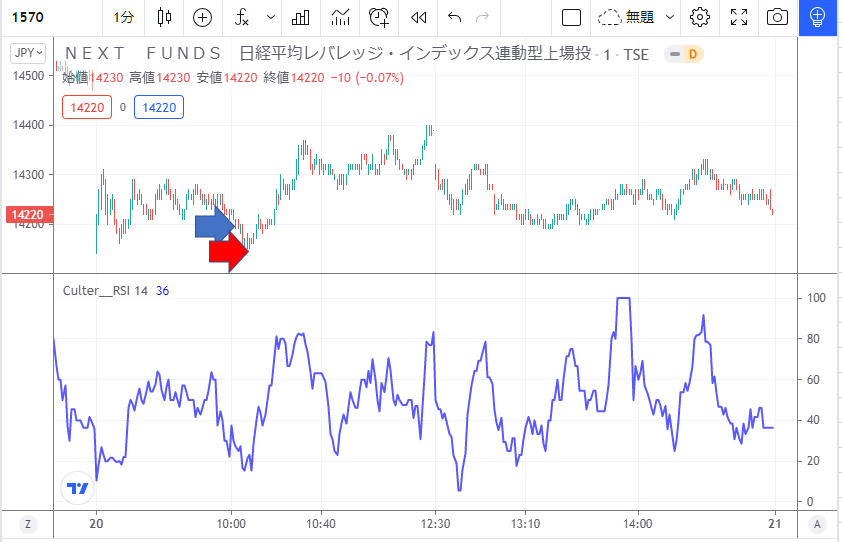
Task: Click the 14:00 time axis label
Action: [x=638, y=524]
